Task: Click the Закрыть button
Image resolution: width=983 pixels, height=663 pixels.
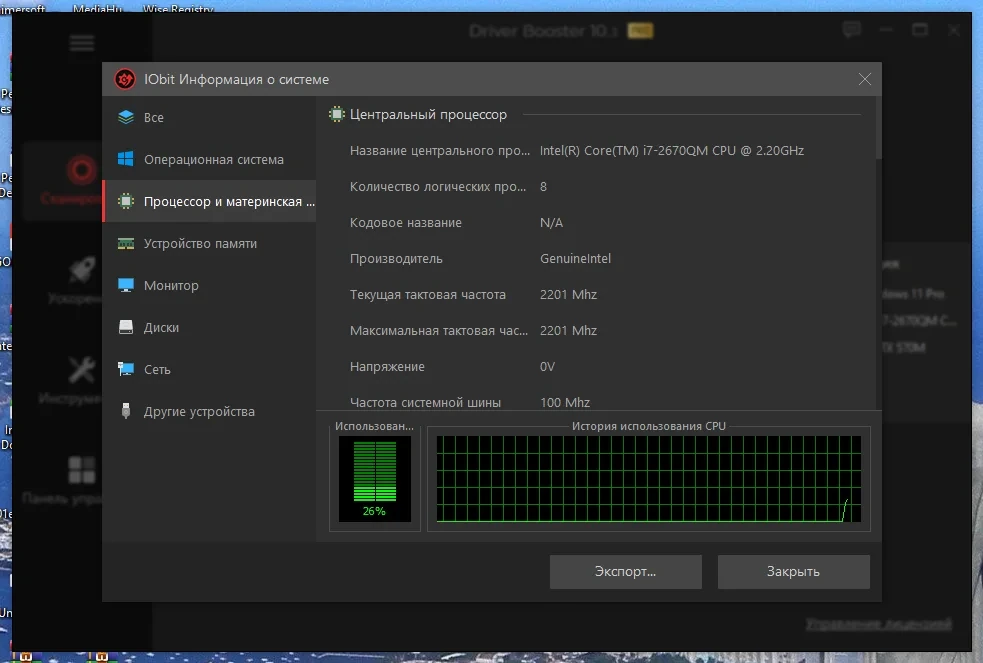Action: click(794, 572)
